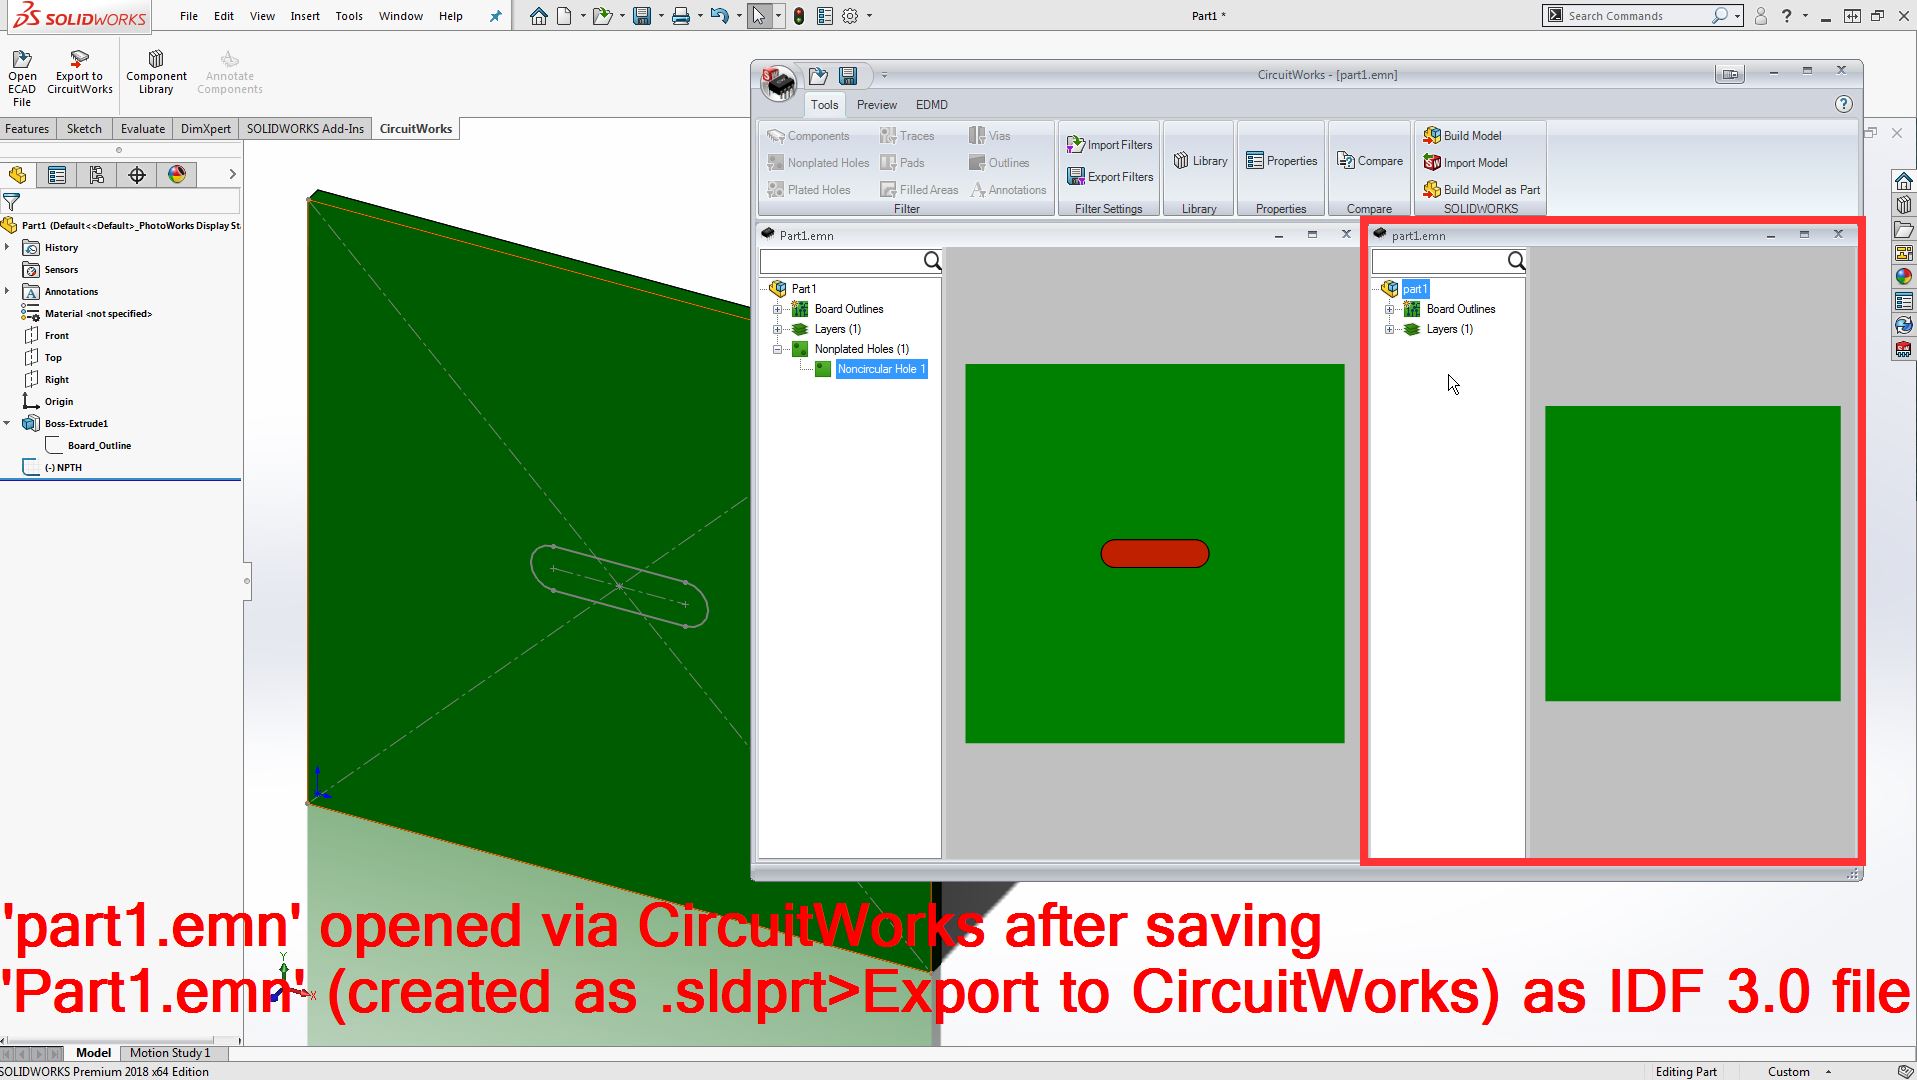Select Board_Outline sketch in feature tree
The image size is (1917, 1080).
click(99, 445)
